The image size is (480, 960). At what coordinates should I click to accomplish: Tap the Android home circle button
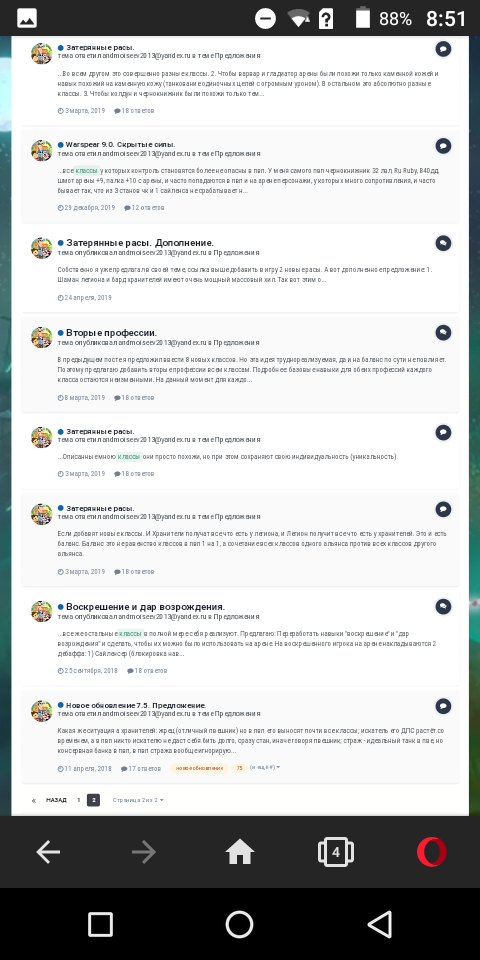click(239, 924)
